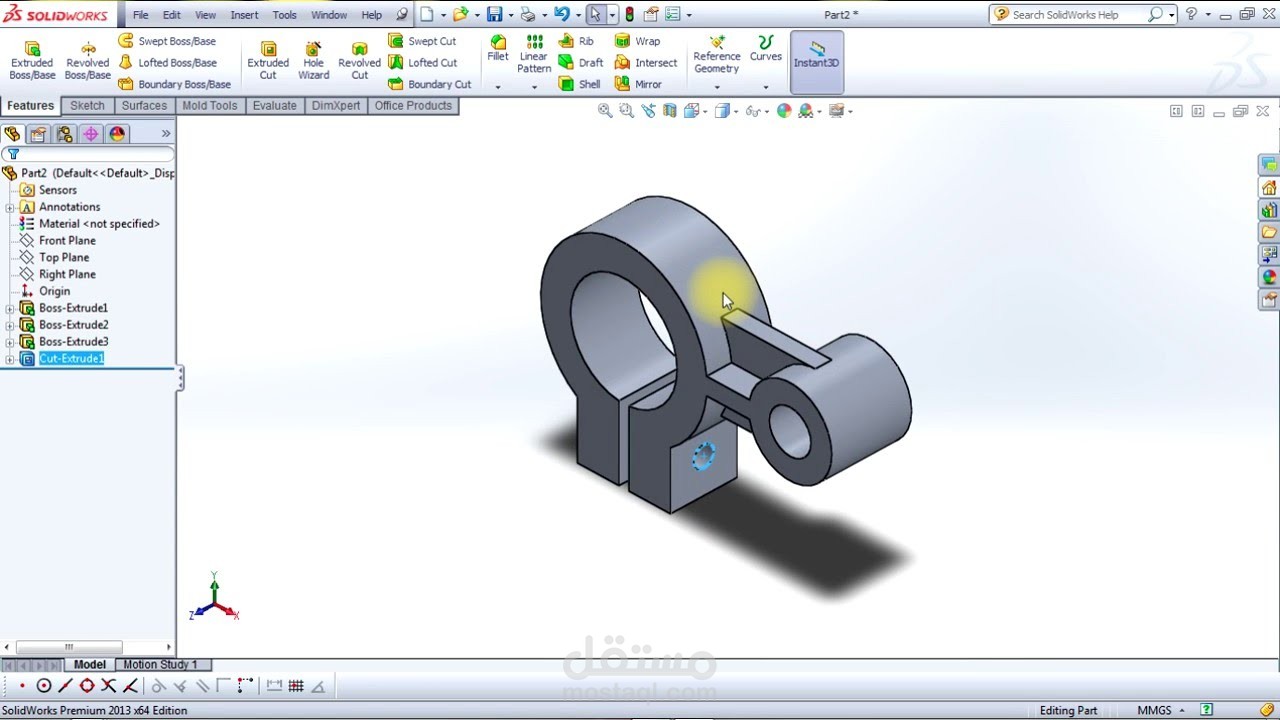The height and width of the screenshot is (720, 1280).
Task: Switch to the Evaluate tab
Action: (274, 106)
